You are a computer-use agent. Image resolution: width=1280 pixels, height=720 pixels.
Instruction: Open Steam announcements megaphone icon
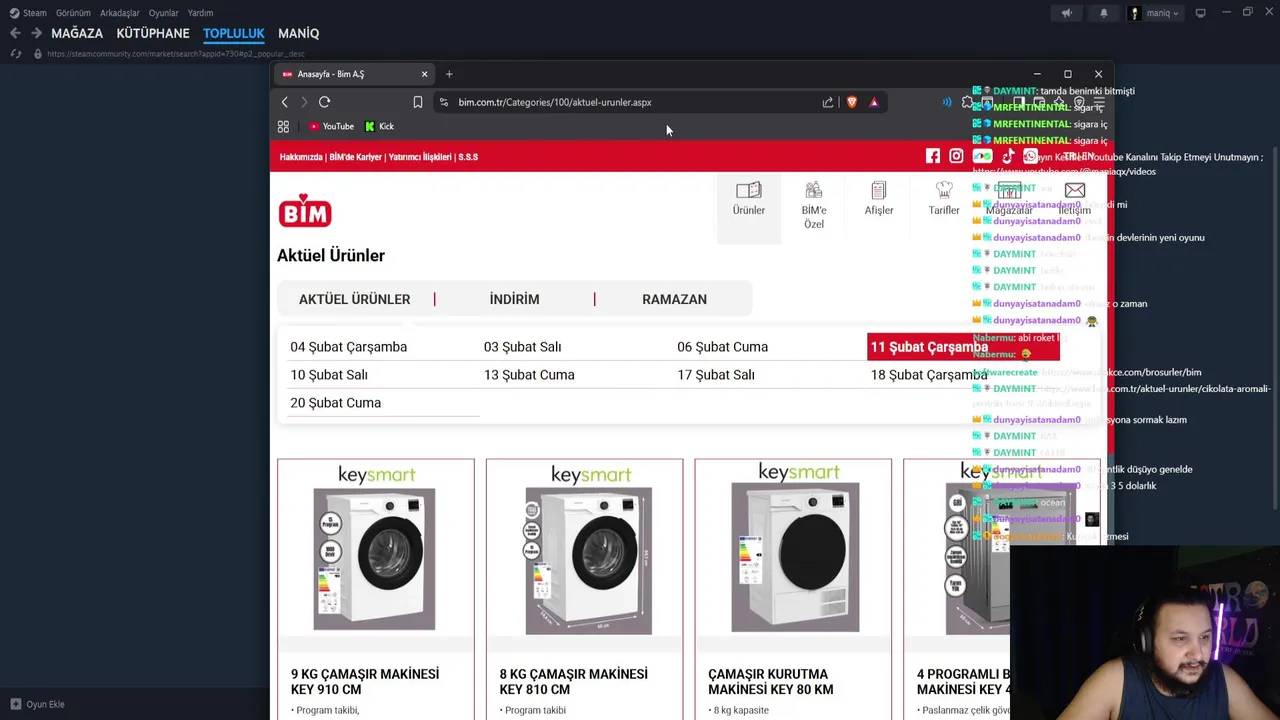[1066, 13]
